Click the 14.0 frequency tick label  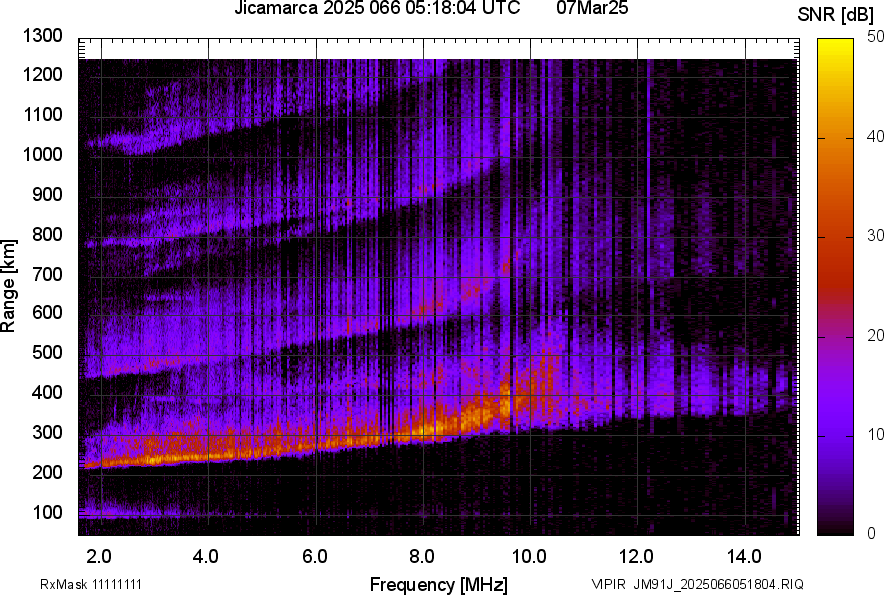[745, 556]
